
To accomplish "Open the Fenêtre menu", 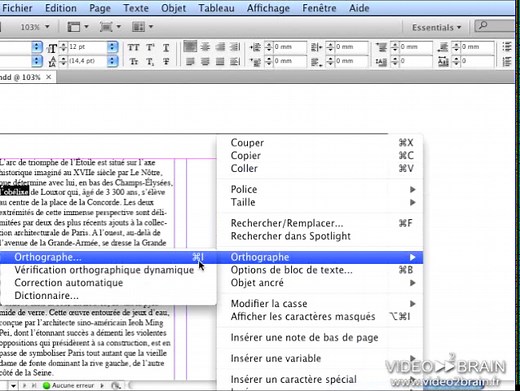I will pos(319,8).
